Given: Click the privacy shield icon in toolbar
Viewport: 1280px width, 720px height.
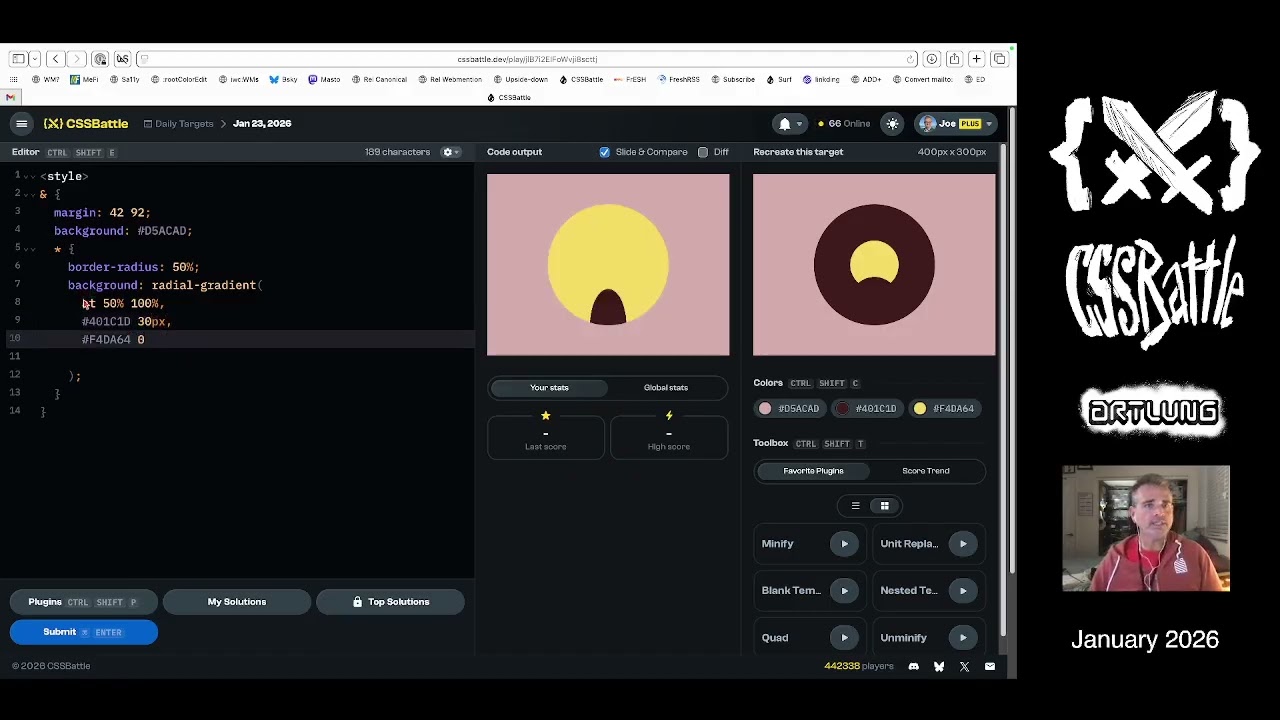Looking at the screenshot, I should pyautogui.click(x=100, y=59).
